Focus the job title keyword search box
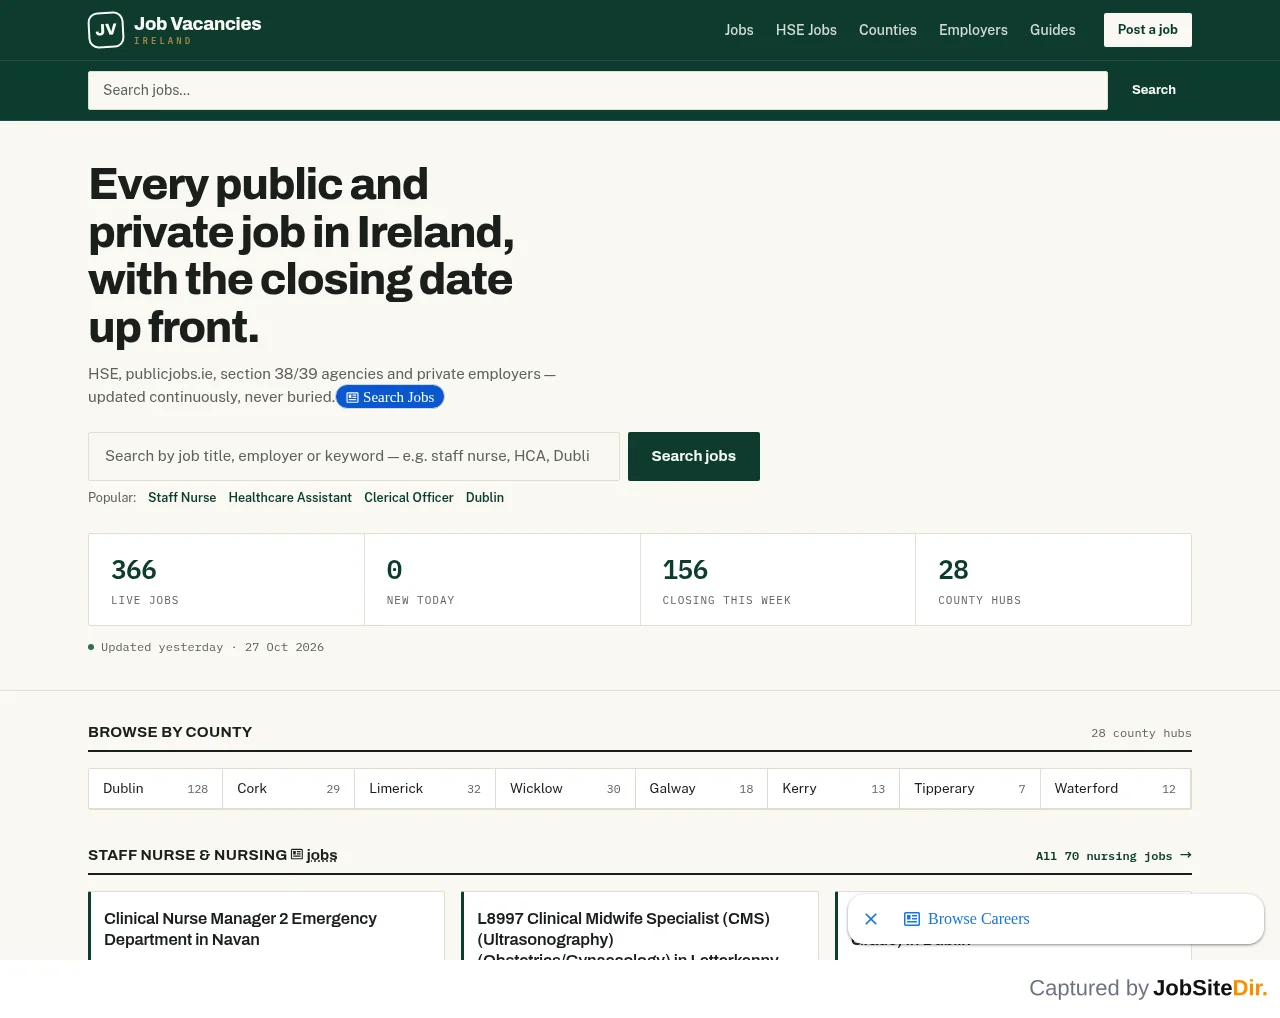The image size is (1280, 1018). [354, 456]
